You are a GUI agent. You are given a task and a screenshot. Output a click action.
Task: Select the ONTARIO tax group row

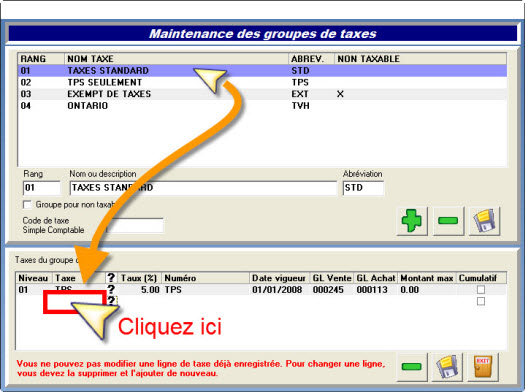[262, 106]
